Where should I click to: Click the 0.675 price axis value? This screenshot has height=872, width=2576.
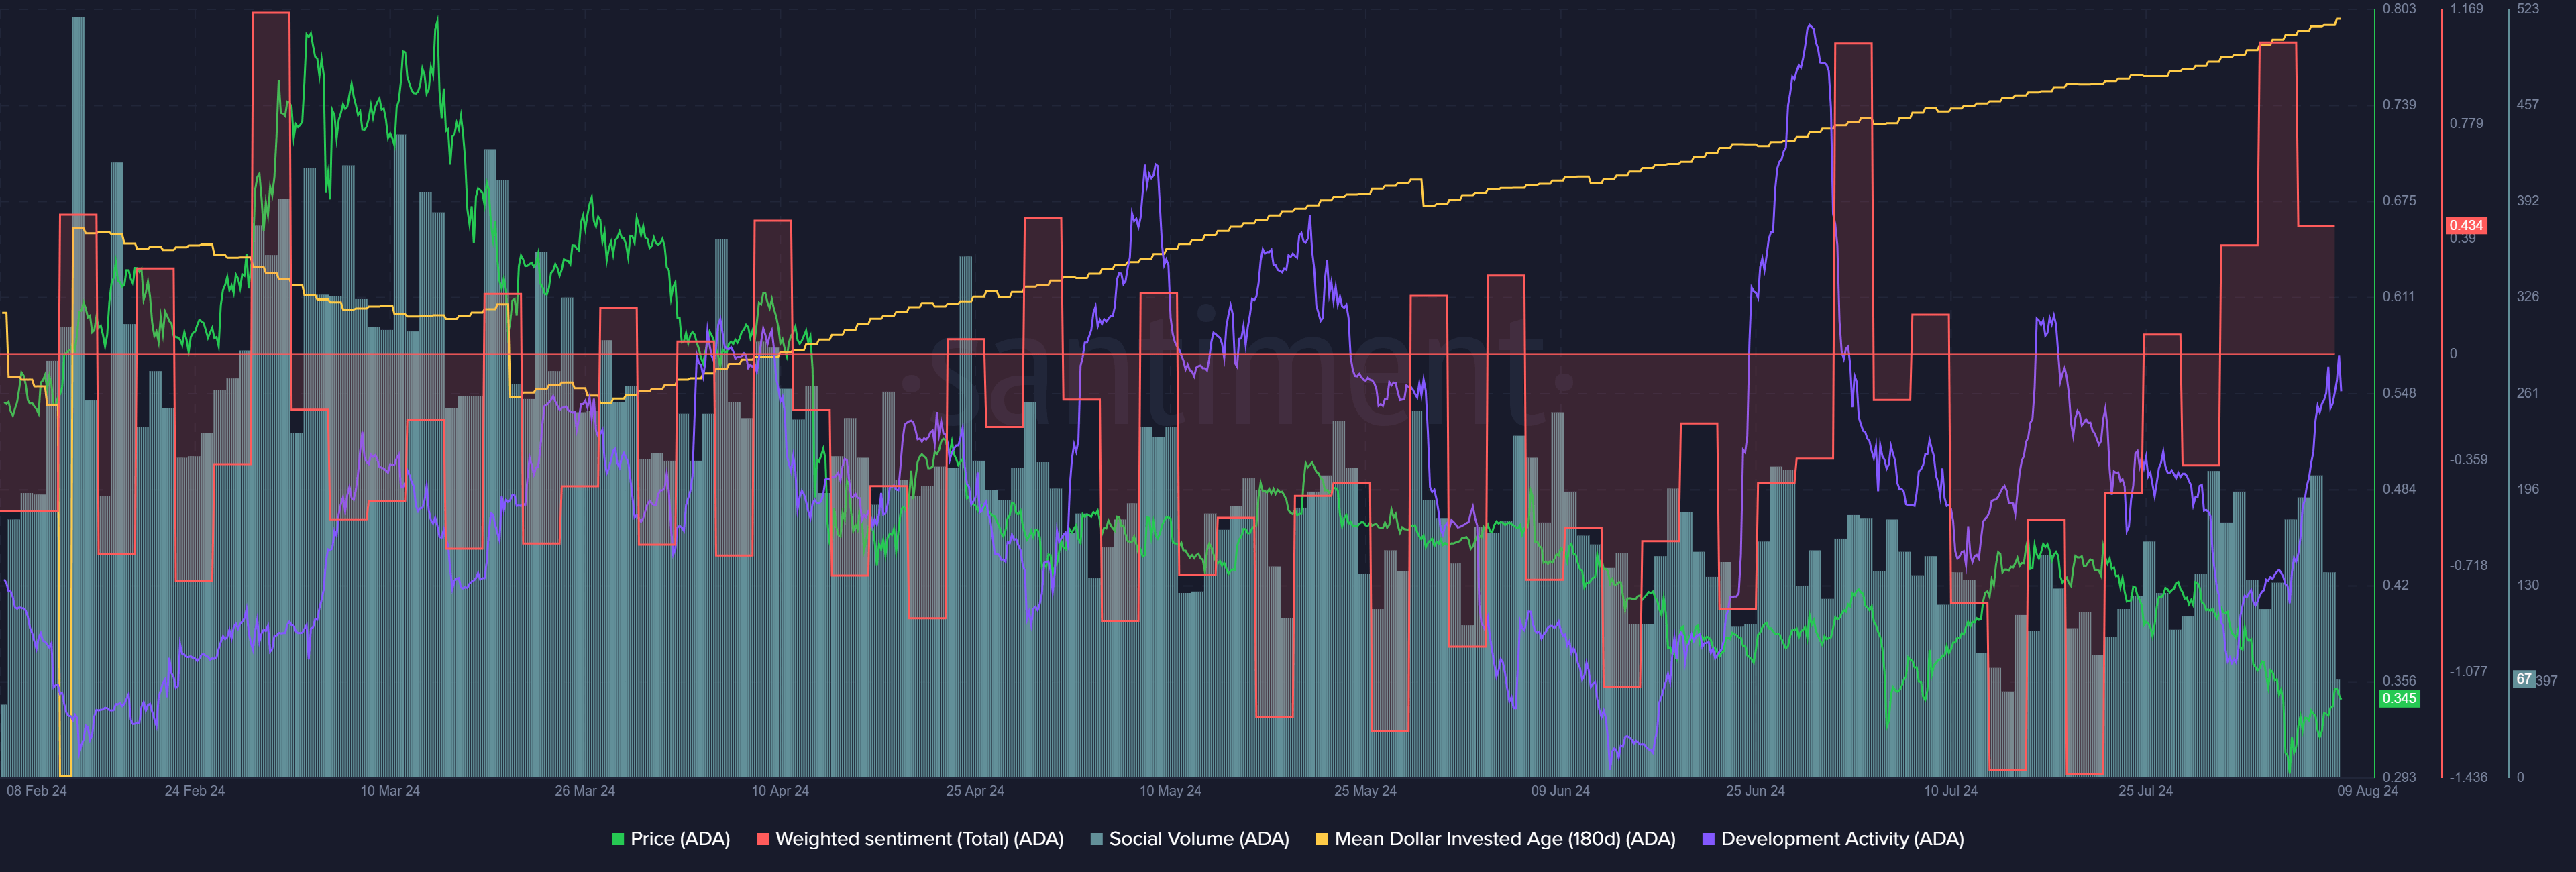[2399, 201]
